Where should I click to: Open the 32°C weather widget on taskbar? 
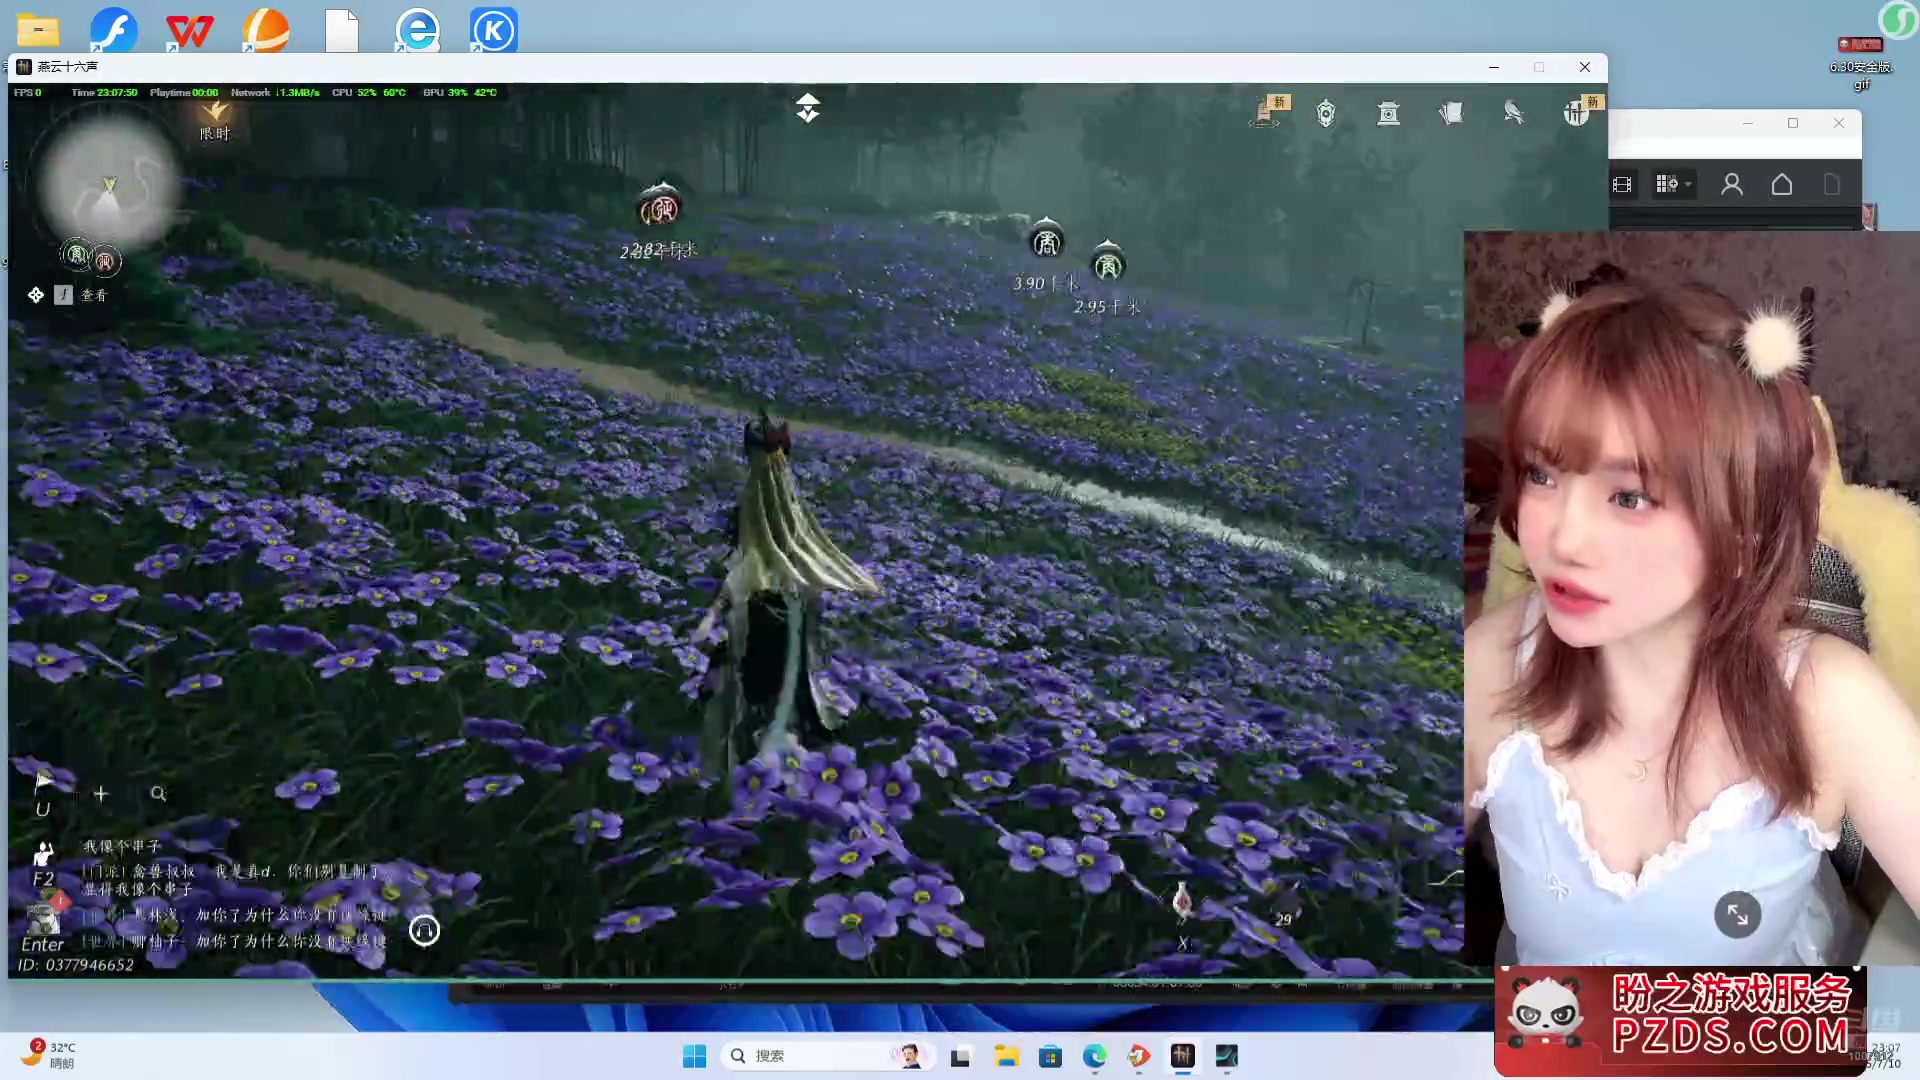[x=50, y=1055]
